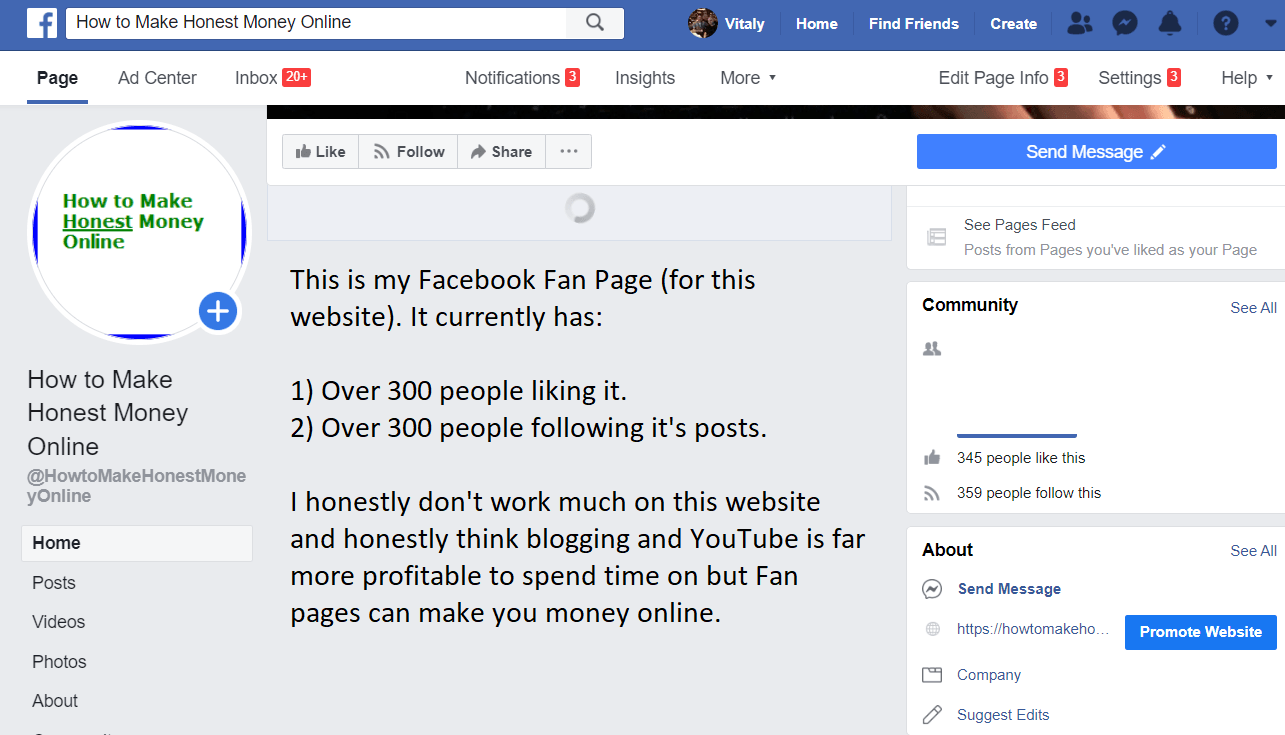Open the Insights tab
Image resolution: width=1285 pixels, height=735 pixels.
[645, 78]
